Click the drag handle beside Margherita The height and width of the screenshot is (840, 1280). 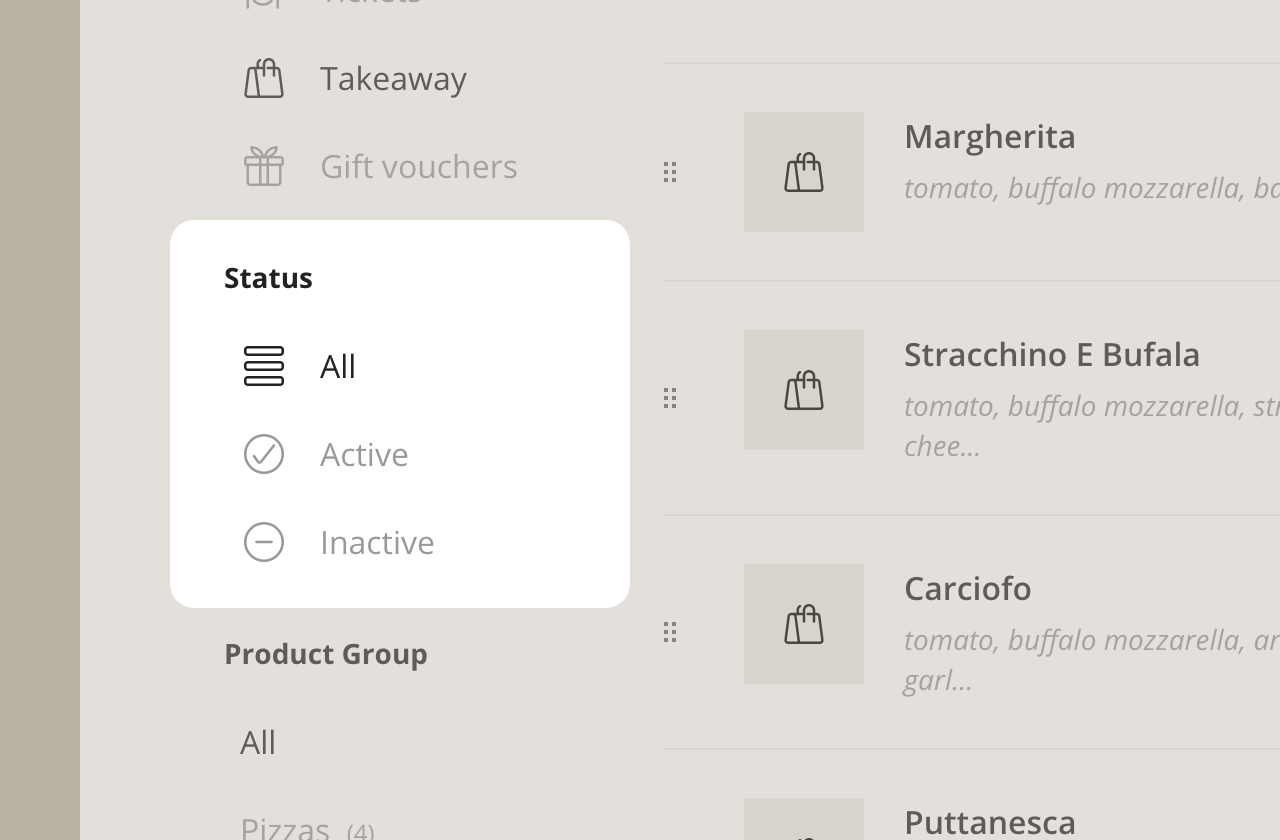(x=670, y=172)
